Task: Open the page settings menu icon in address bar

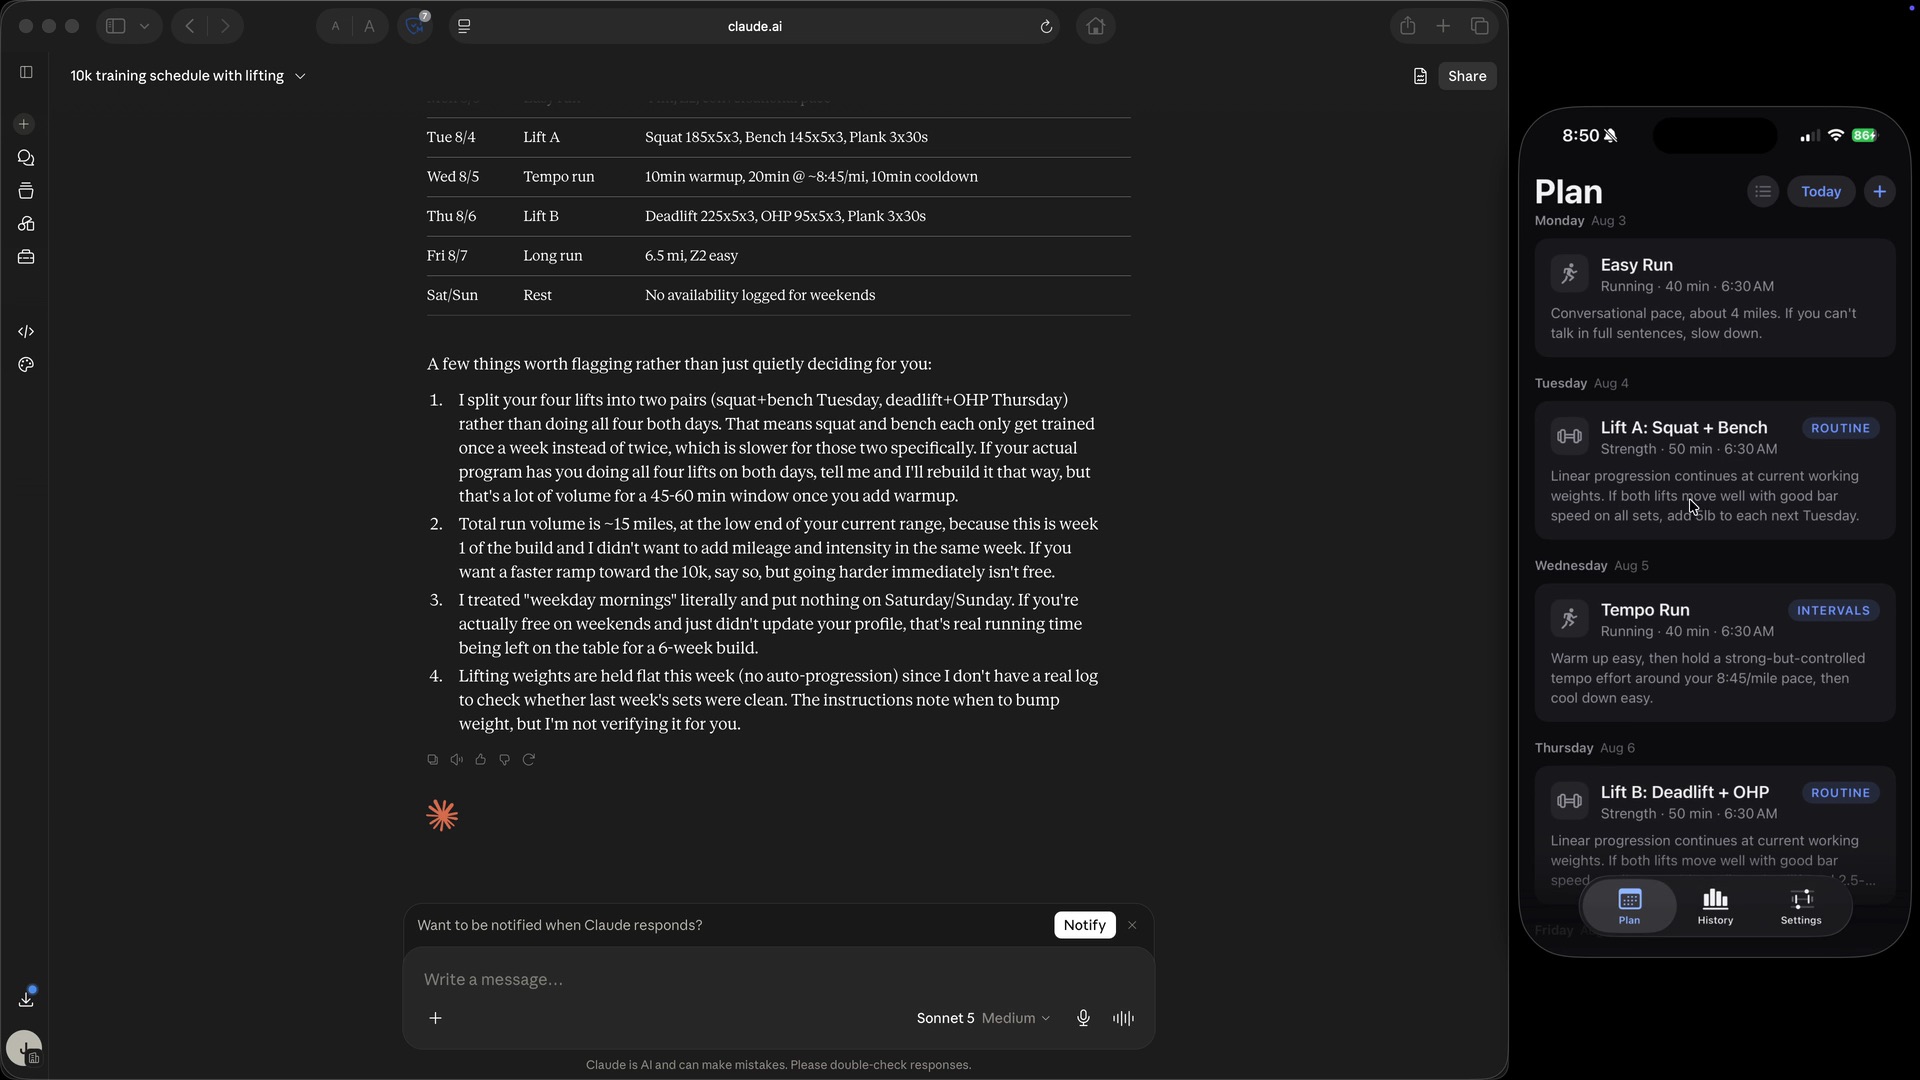Action: tap(464, 26)
